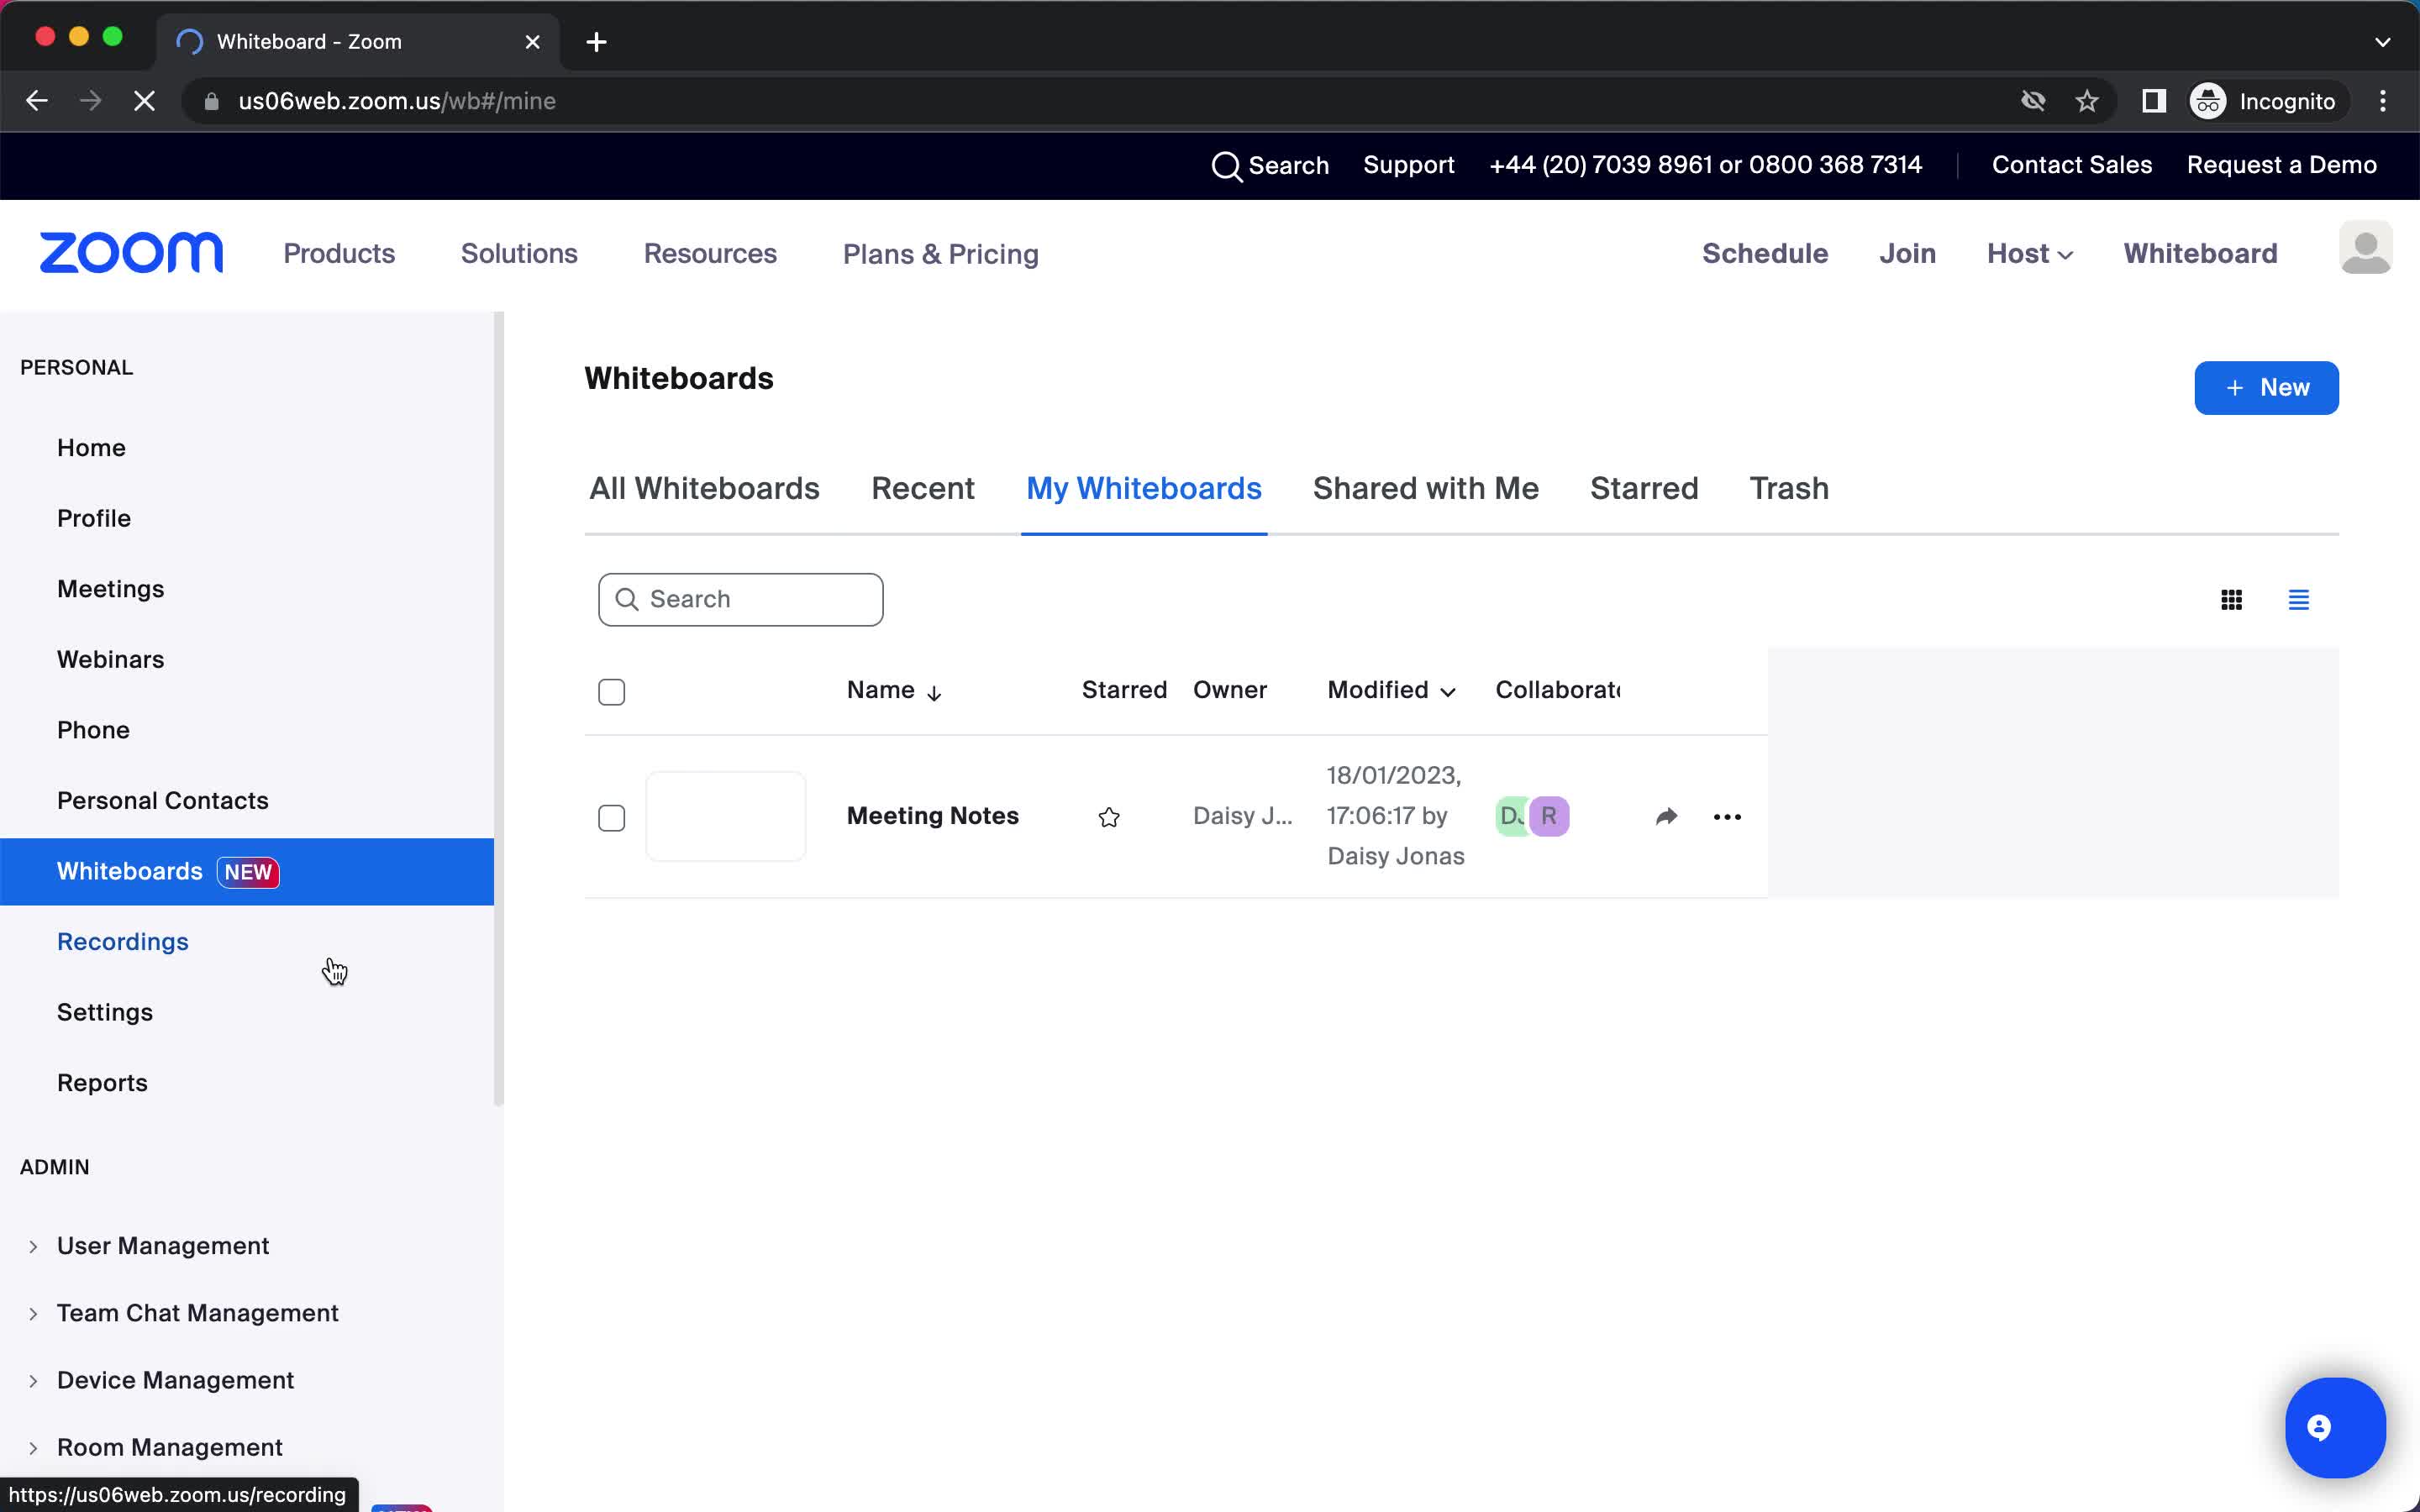Click the star icon to favorite Meeting Notes
2420x1512 pixels.
(1110, 816)
